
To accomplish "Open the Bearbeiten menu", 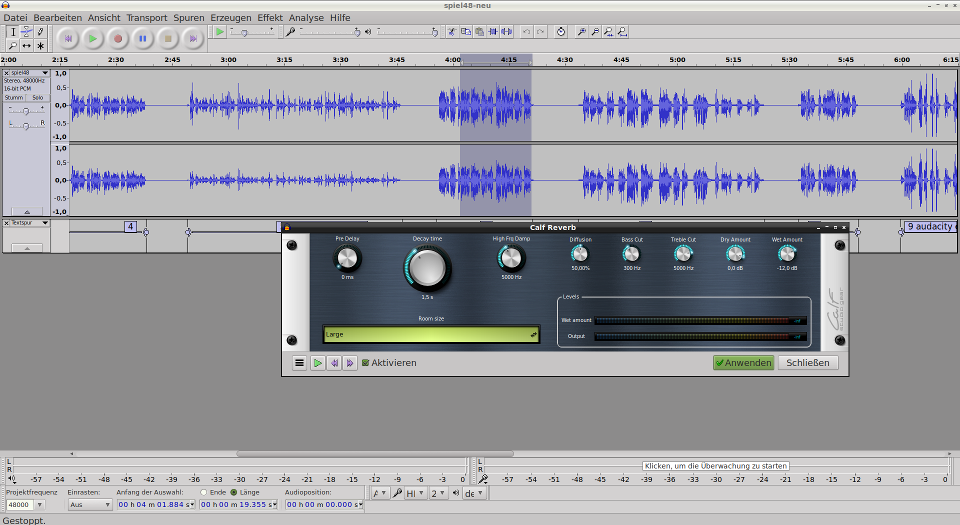I will (x=58, y=18).
